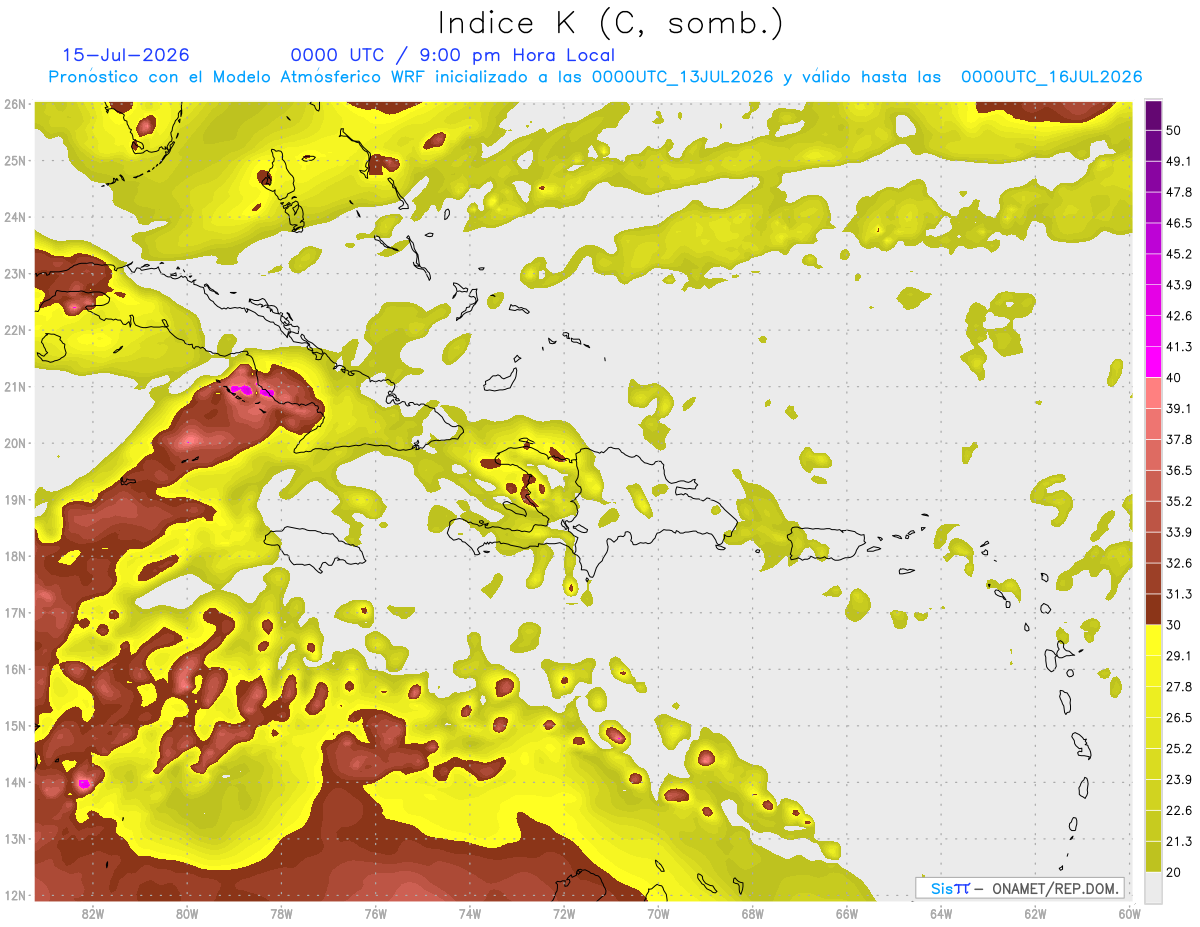This screenshot has height=927, width=1200.
Task: Click the '0000 UTC / 9:00 pm Hora Local' label
Action: (x=452, y=55)
